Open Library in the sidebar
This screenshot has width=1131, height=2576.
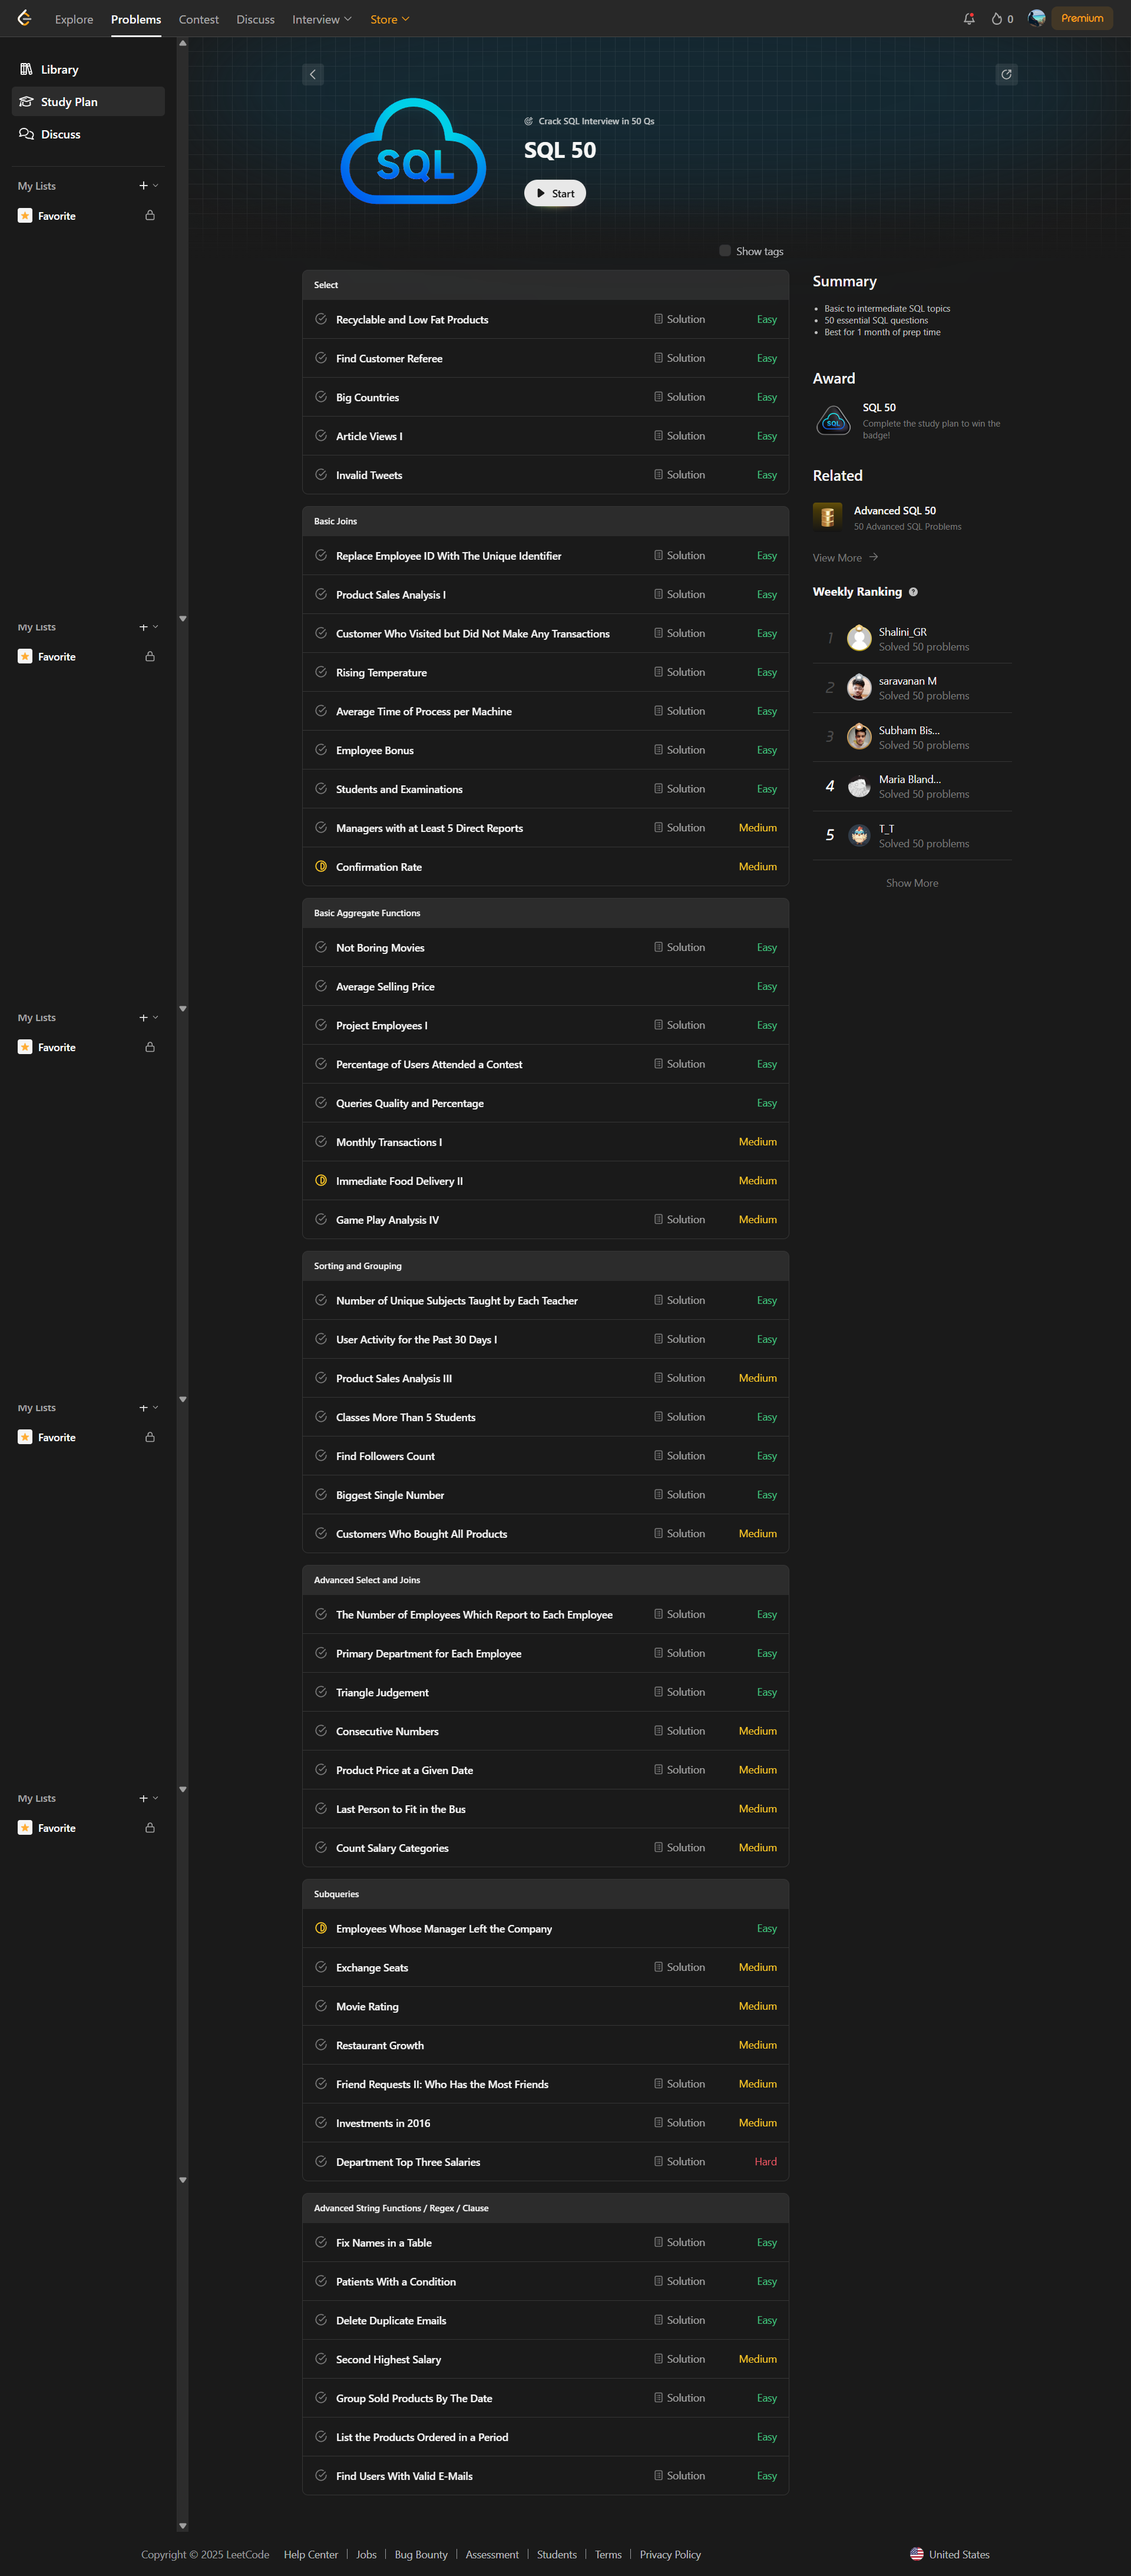(x=59, y=70)
